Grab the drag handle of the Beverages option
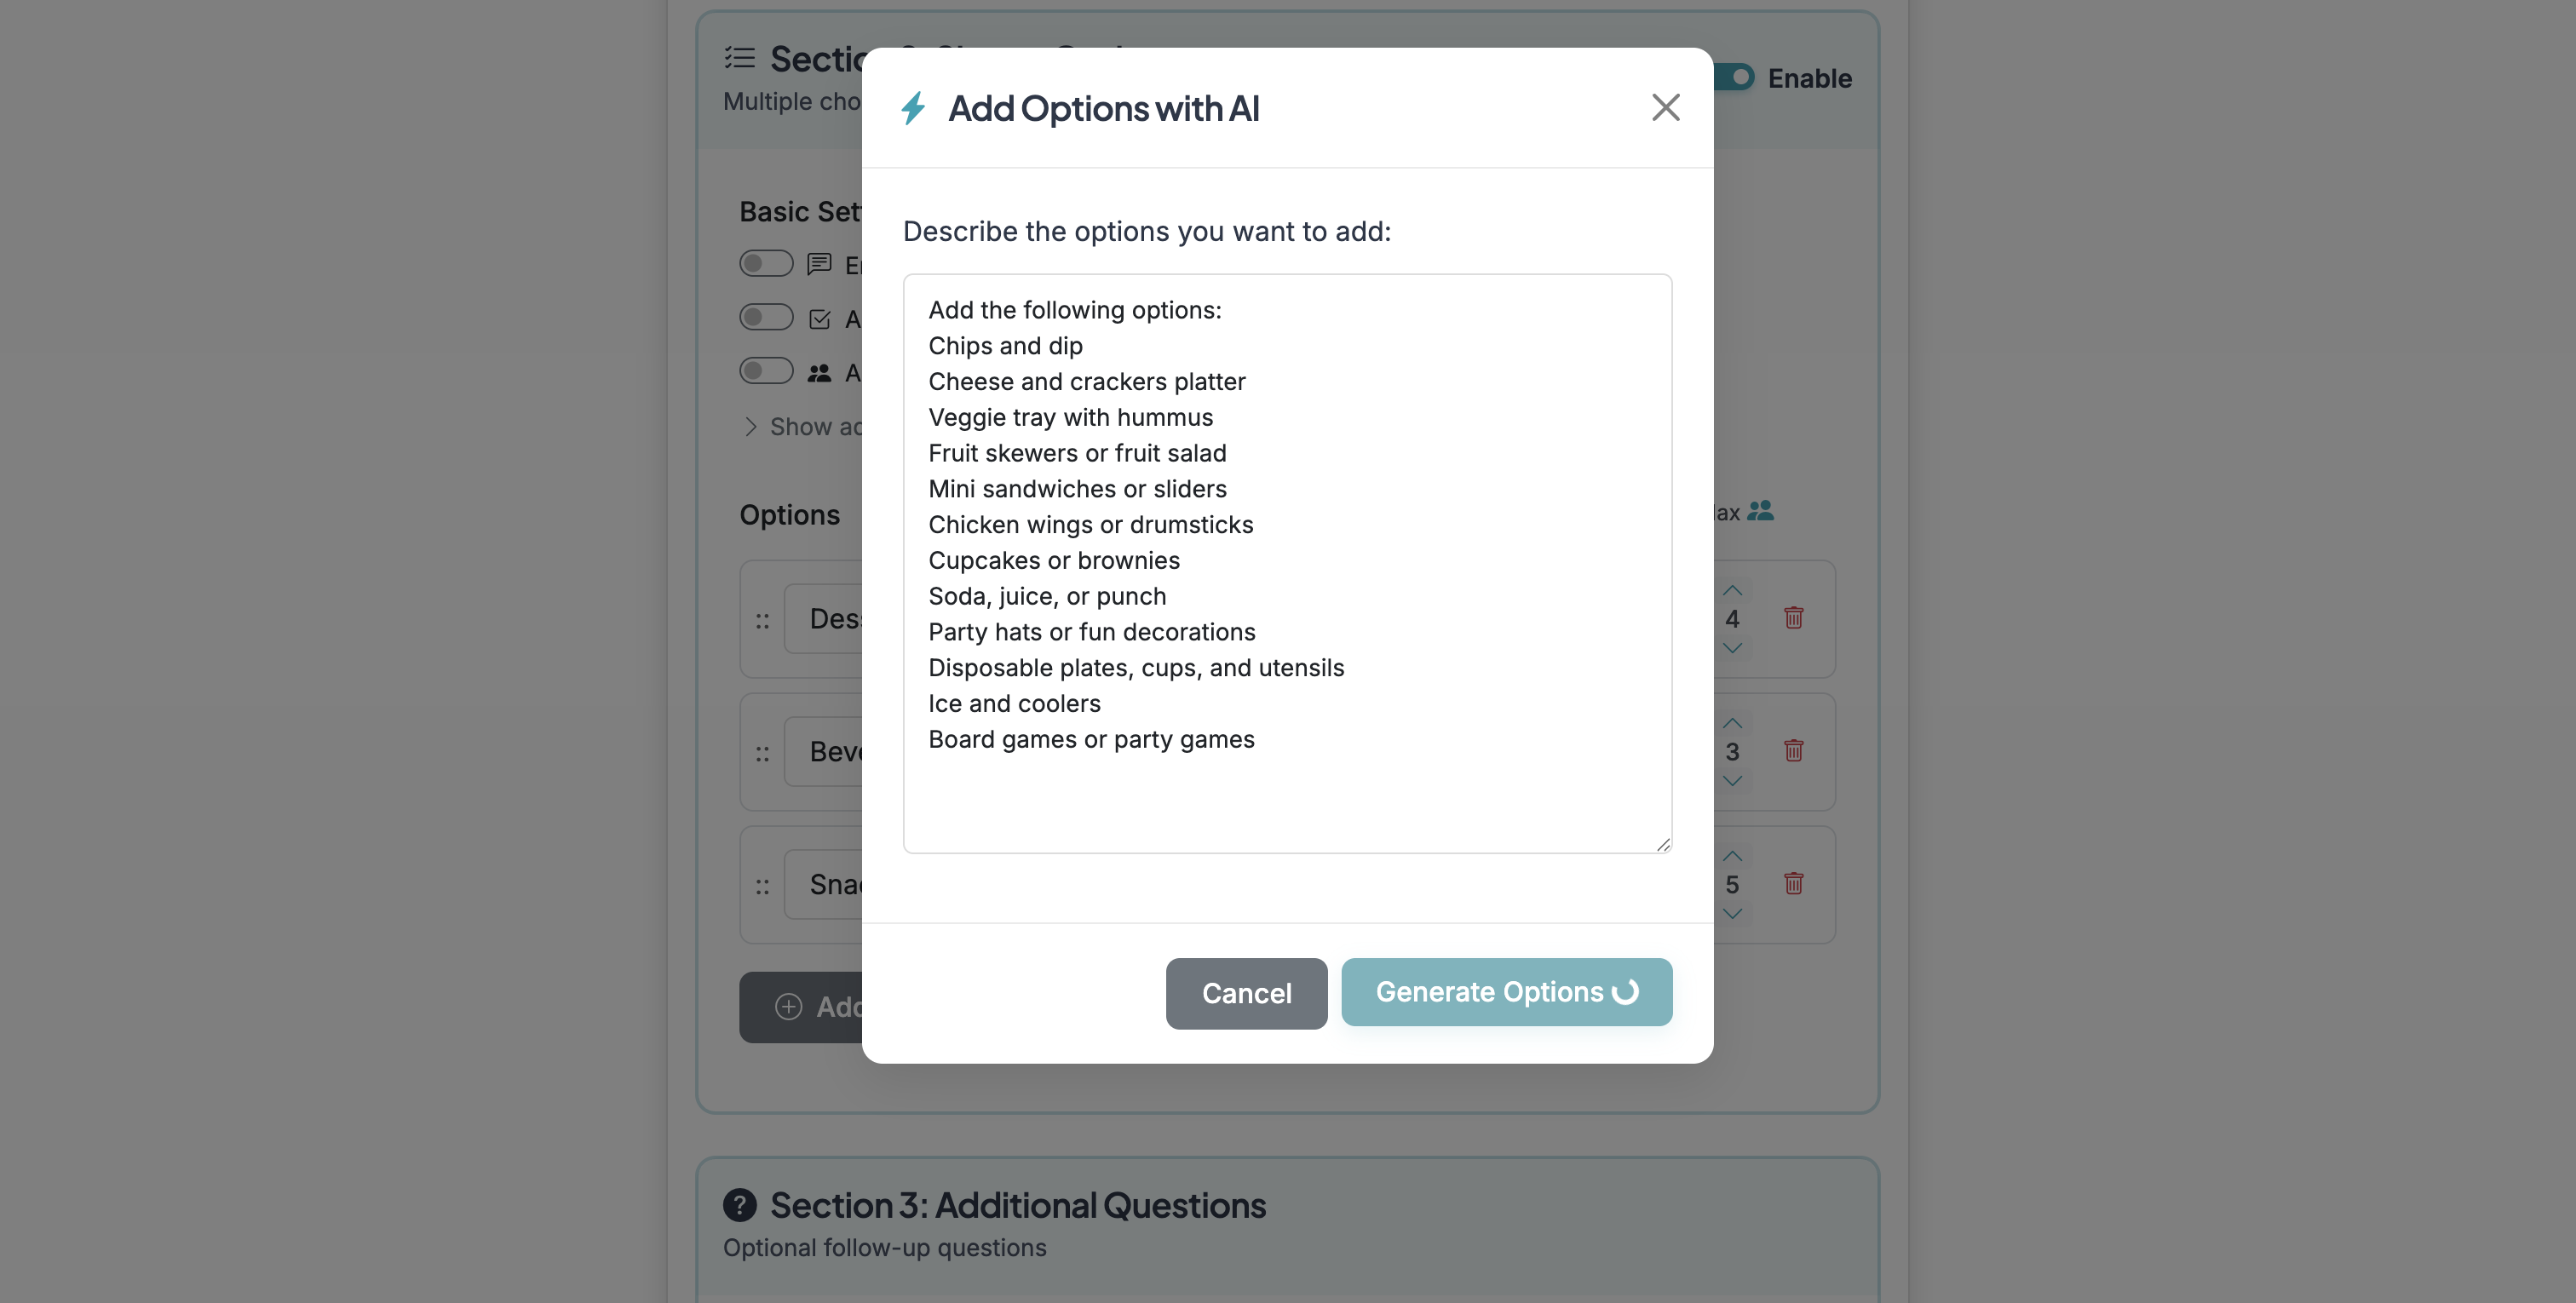Viewport: 2576px width, 1303px height. pos(763,751)
